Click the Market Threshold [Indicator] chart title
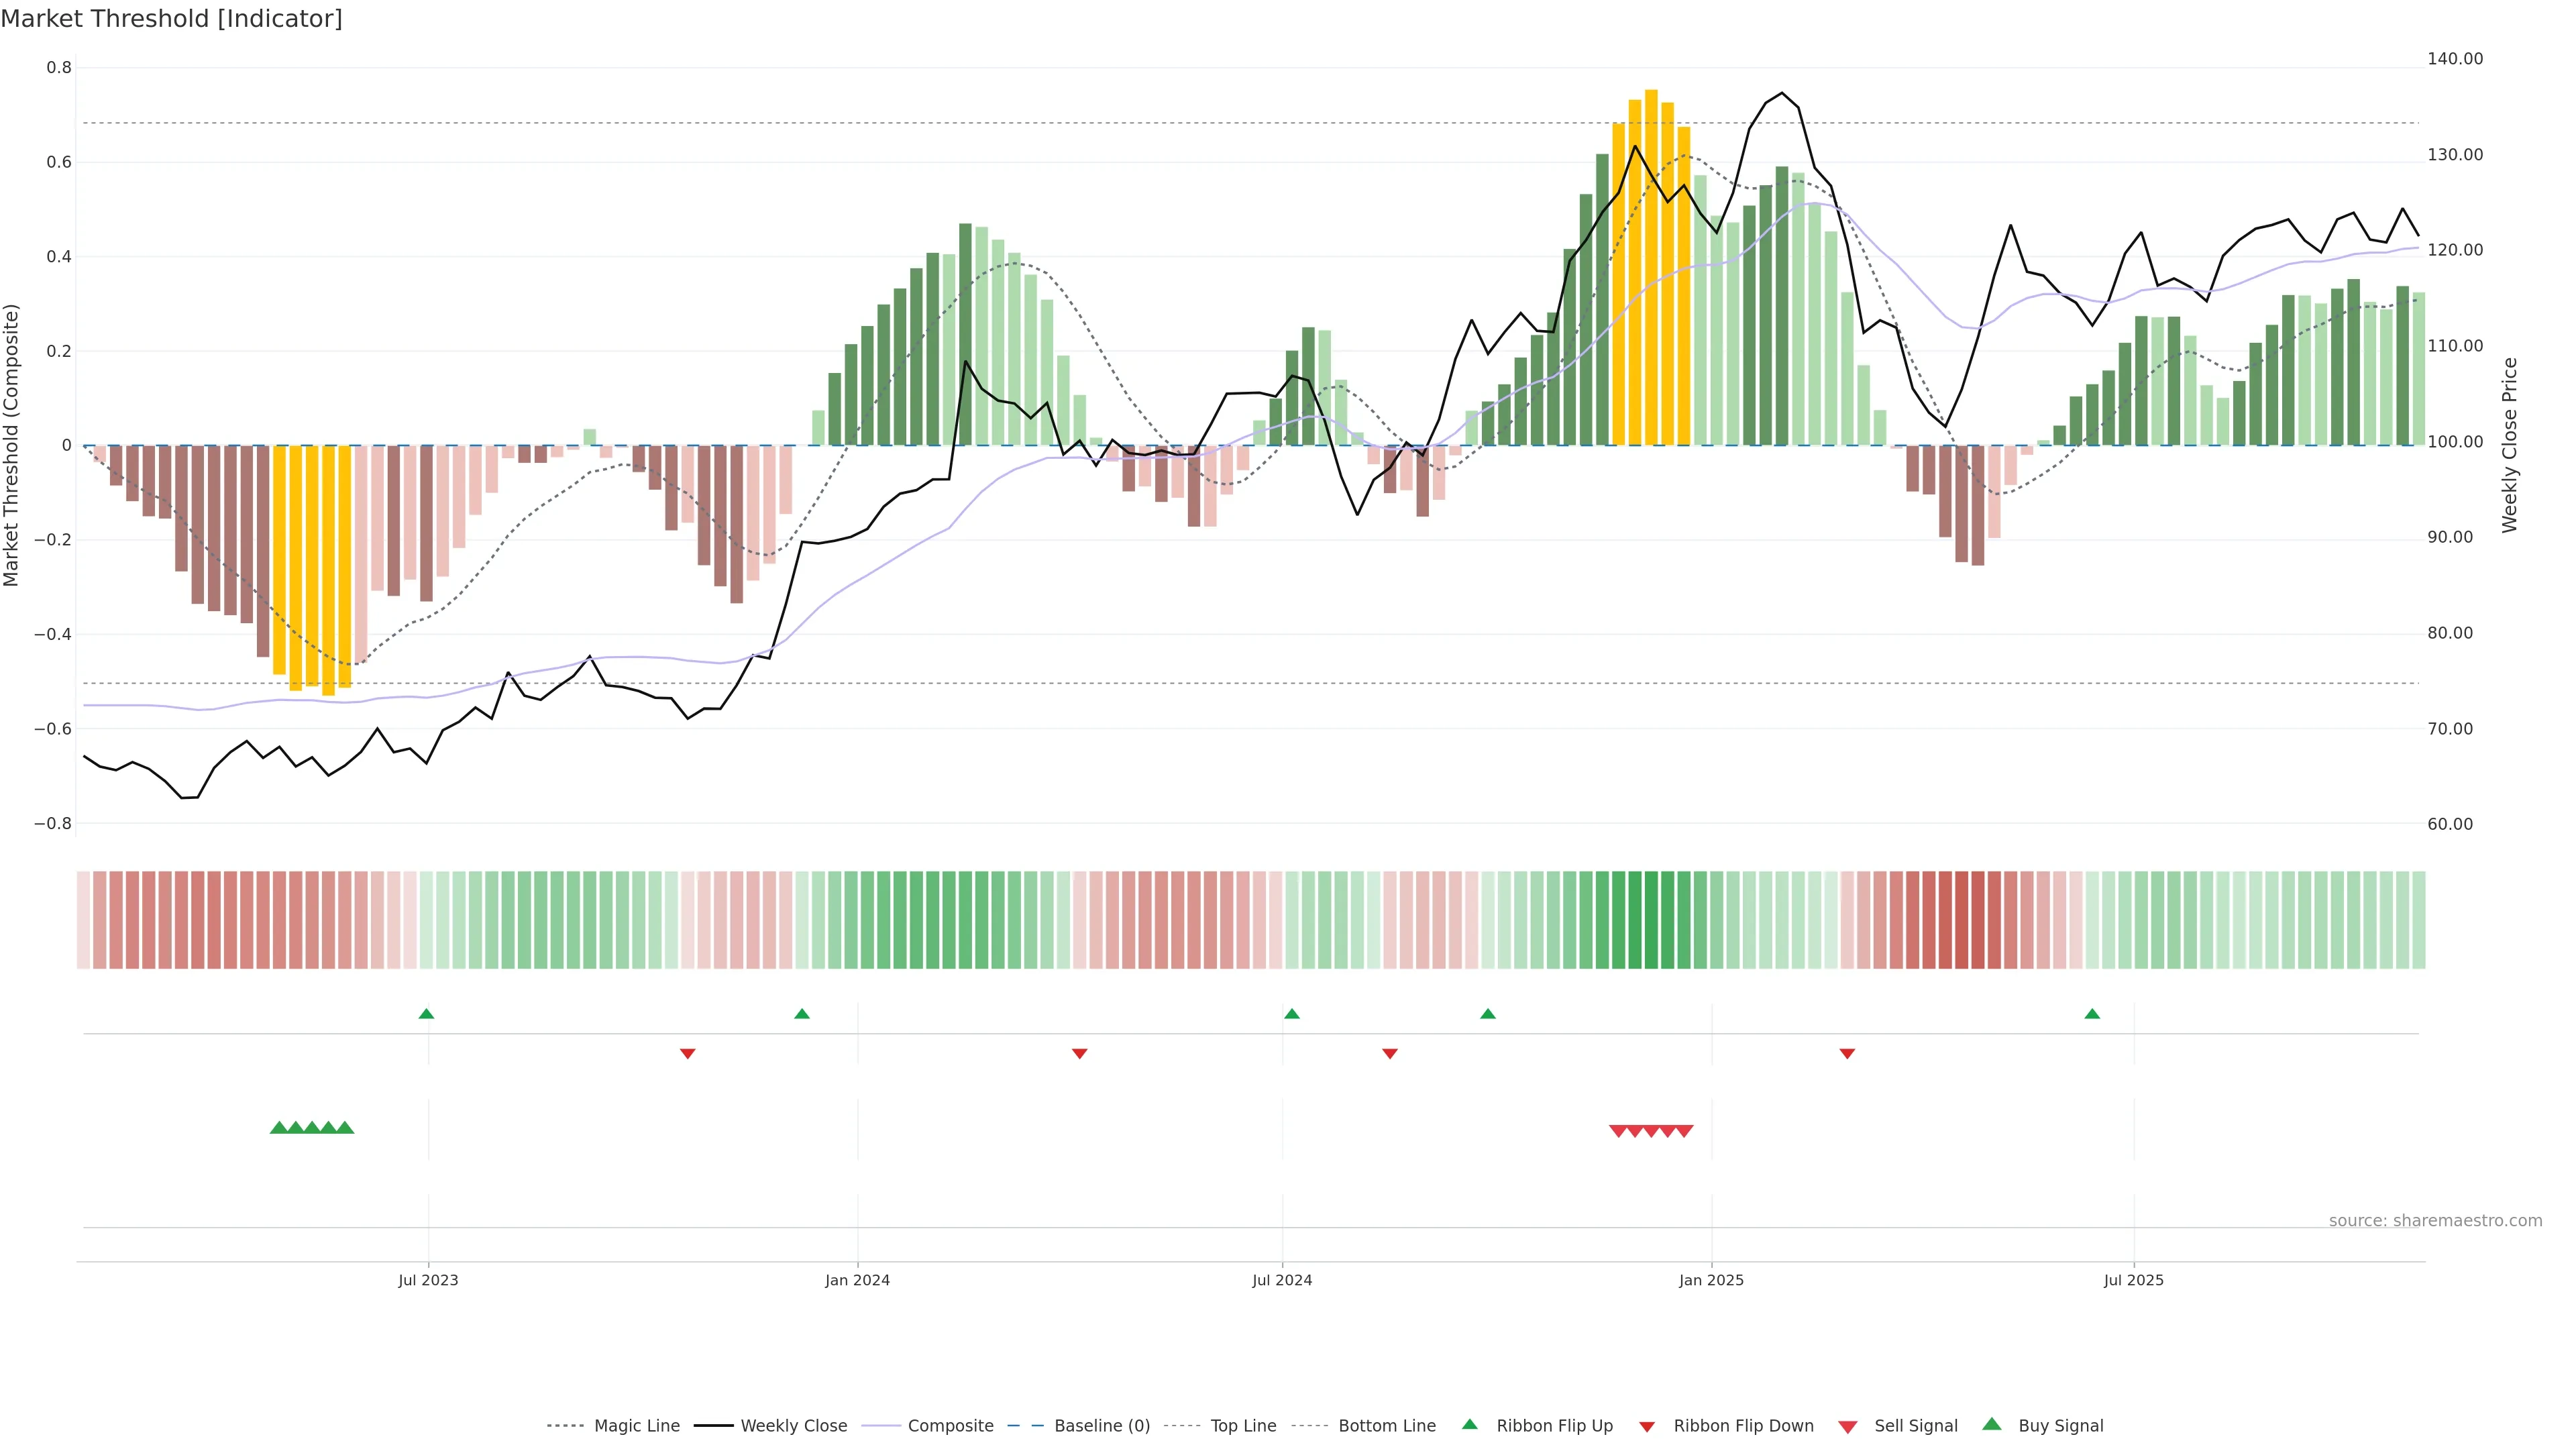2576x1449 pixels. click(x=171, y=19)
